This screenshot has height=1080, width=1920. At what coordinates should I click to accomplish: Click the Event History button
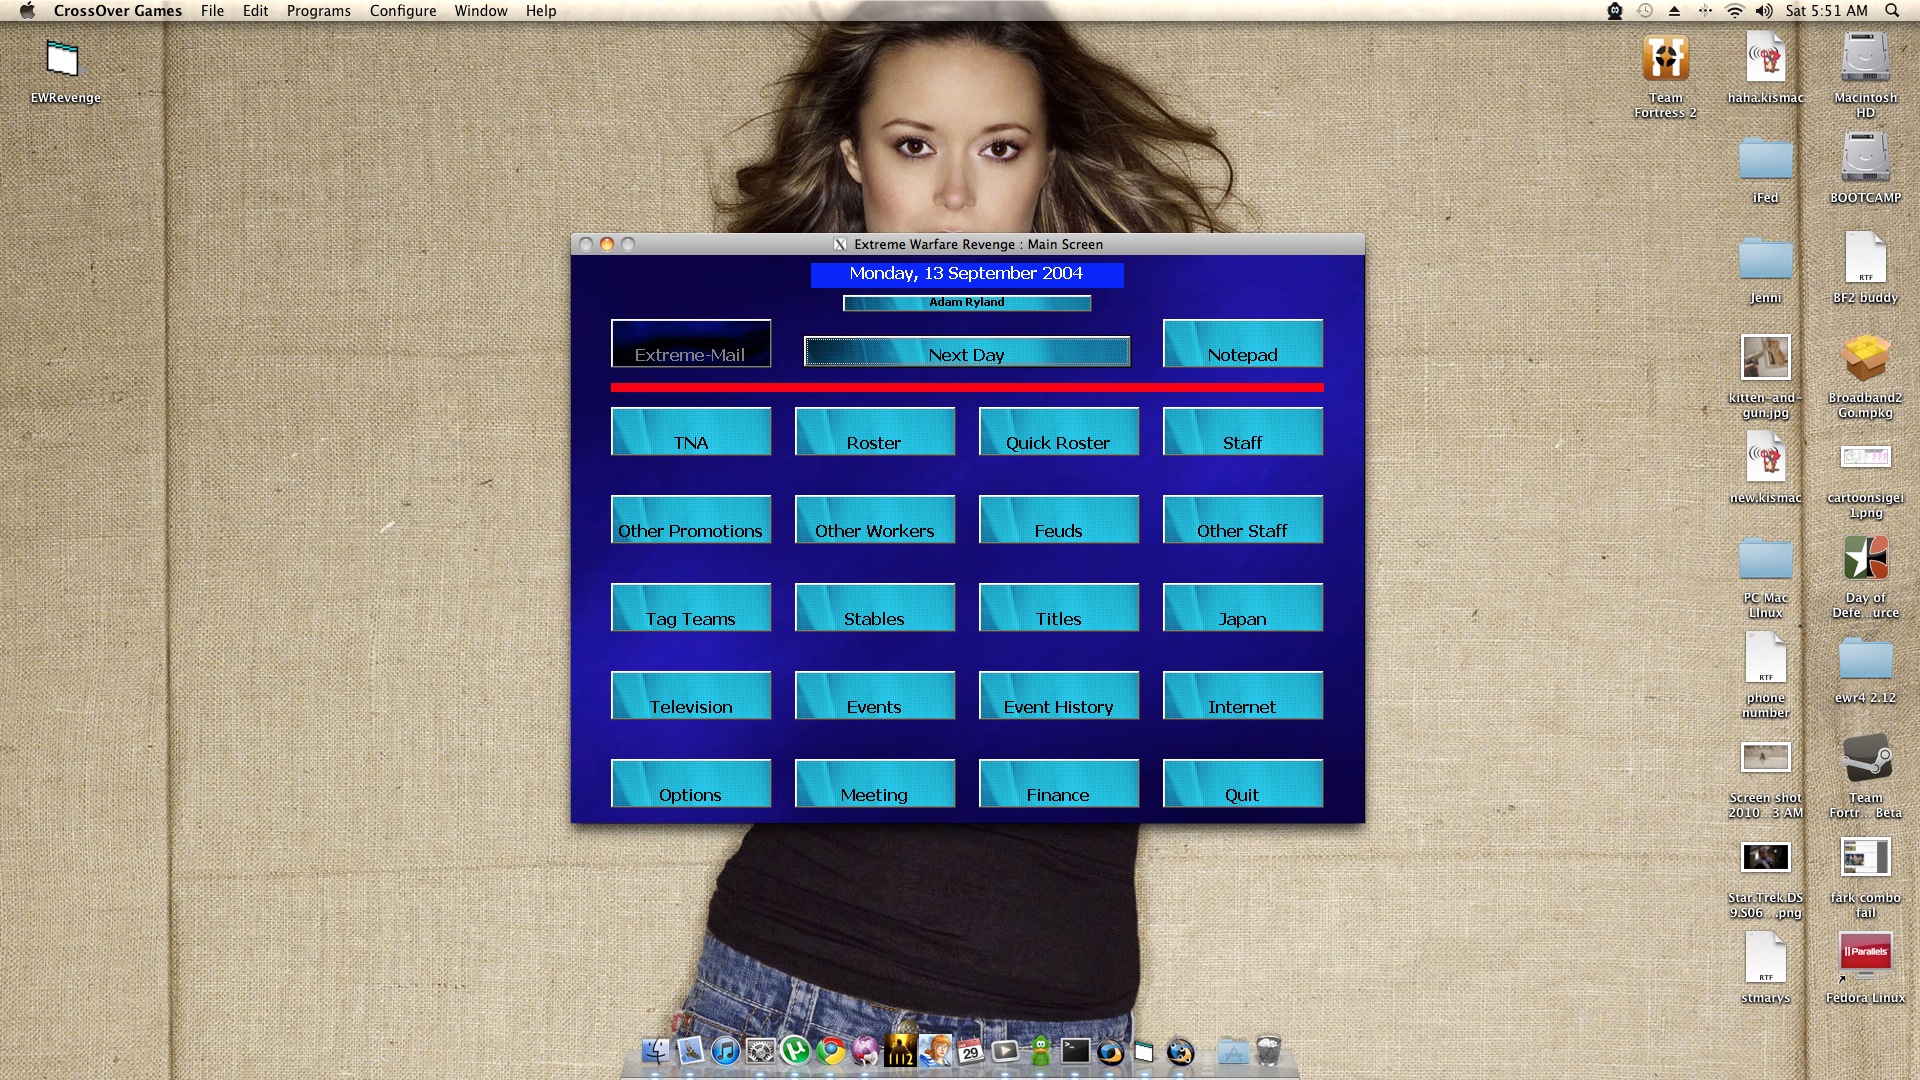[x=1058, y=707]
